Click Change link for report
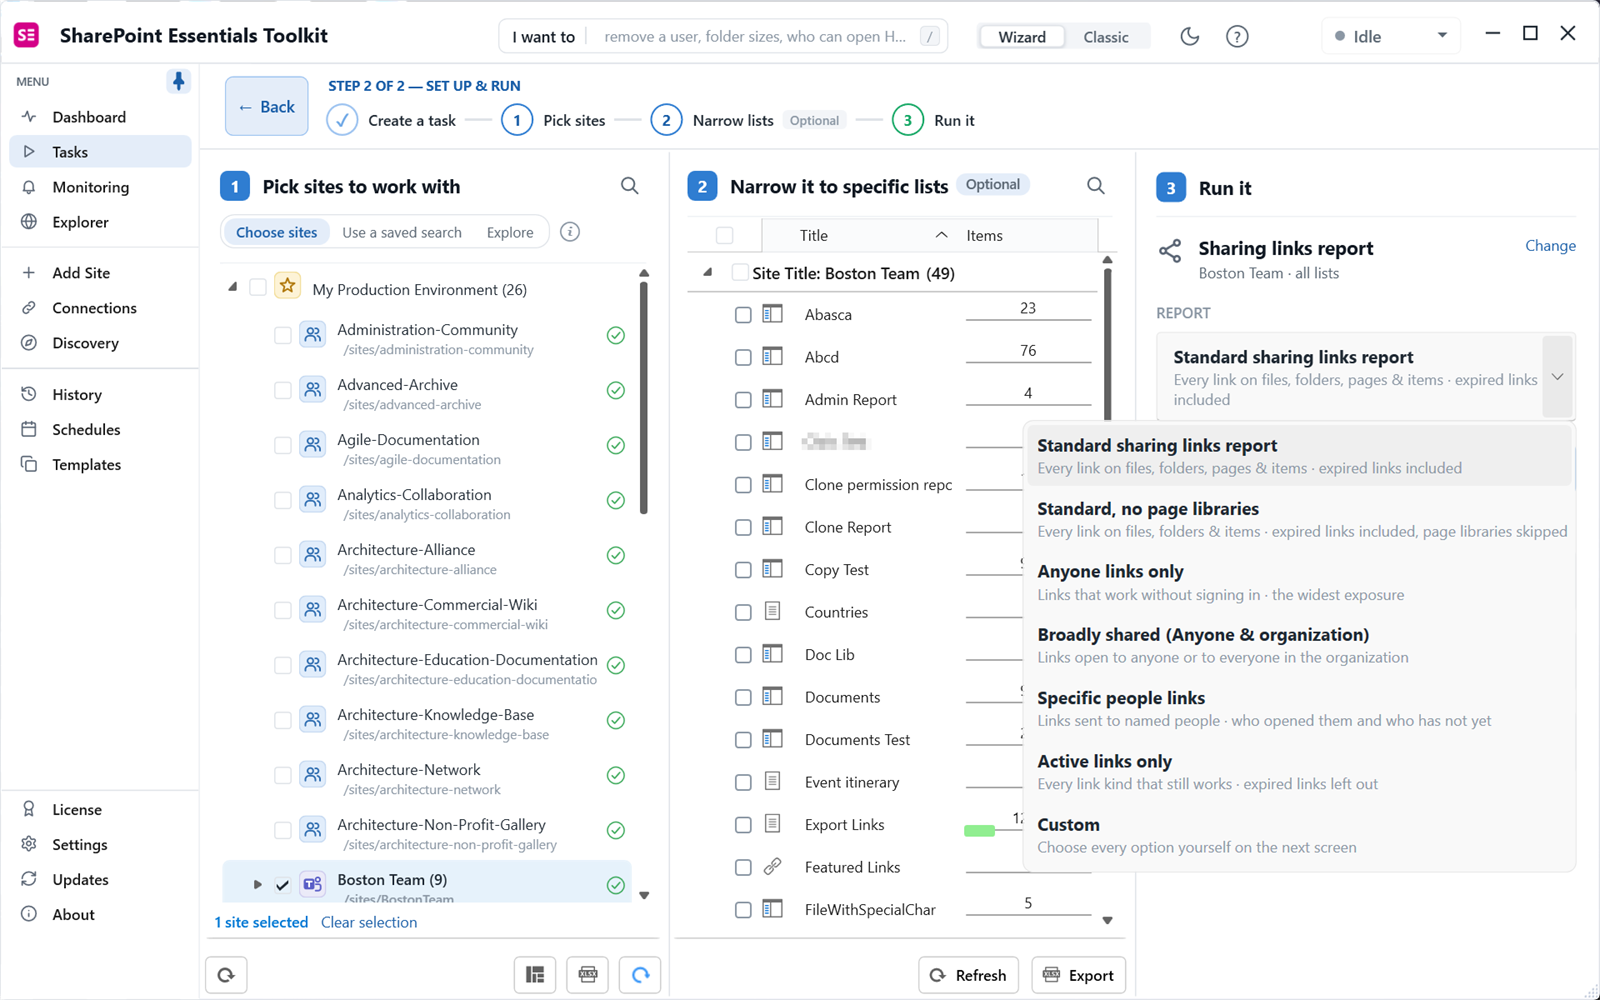This screenshot has width=1600, height=1000. [1550, 246]
